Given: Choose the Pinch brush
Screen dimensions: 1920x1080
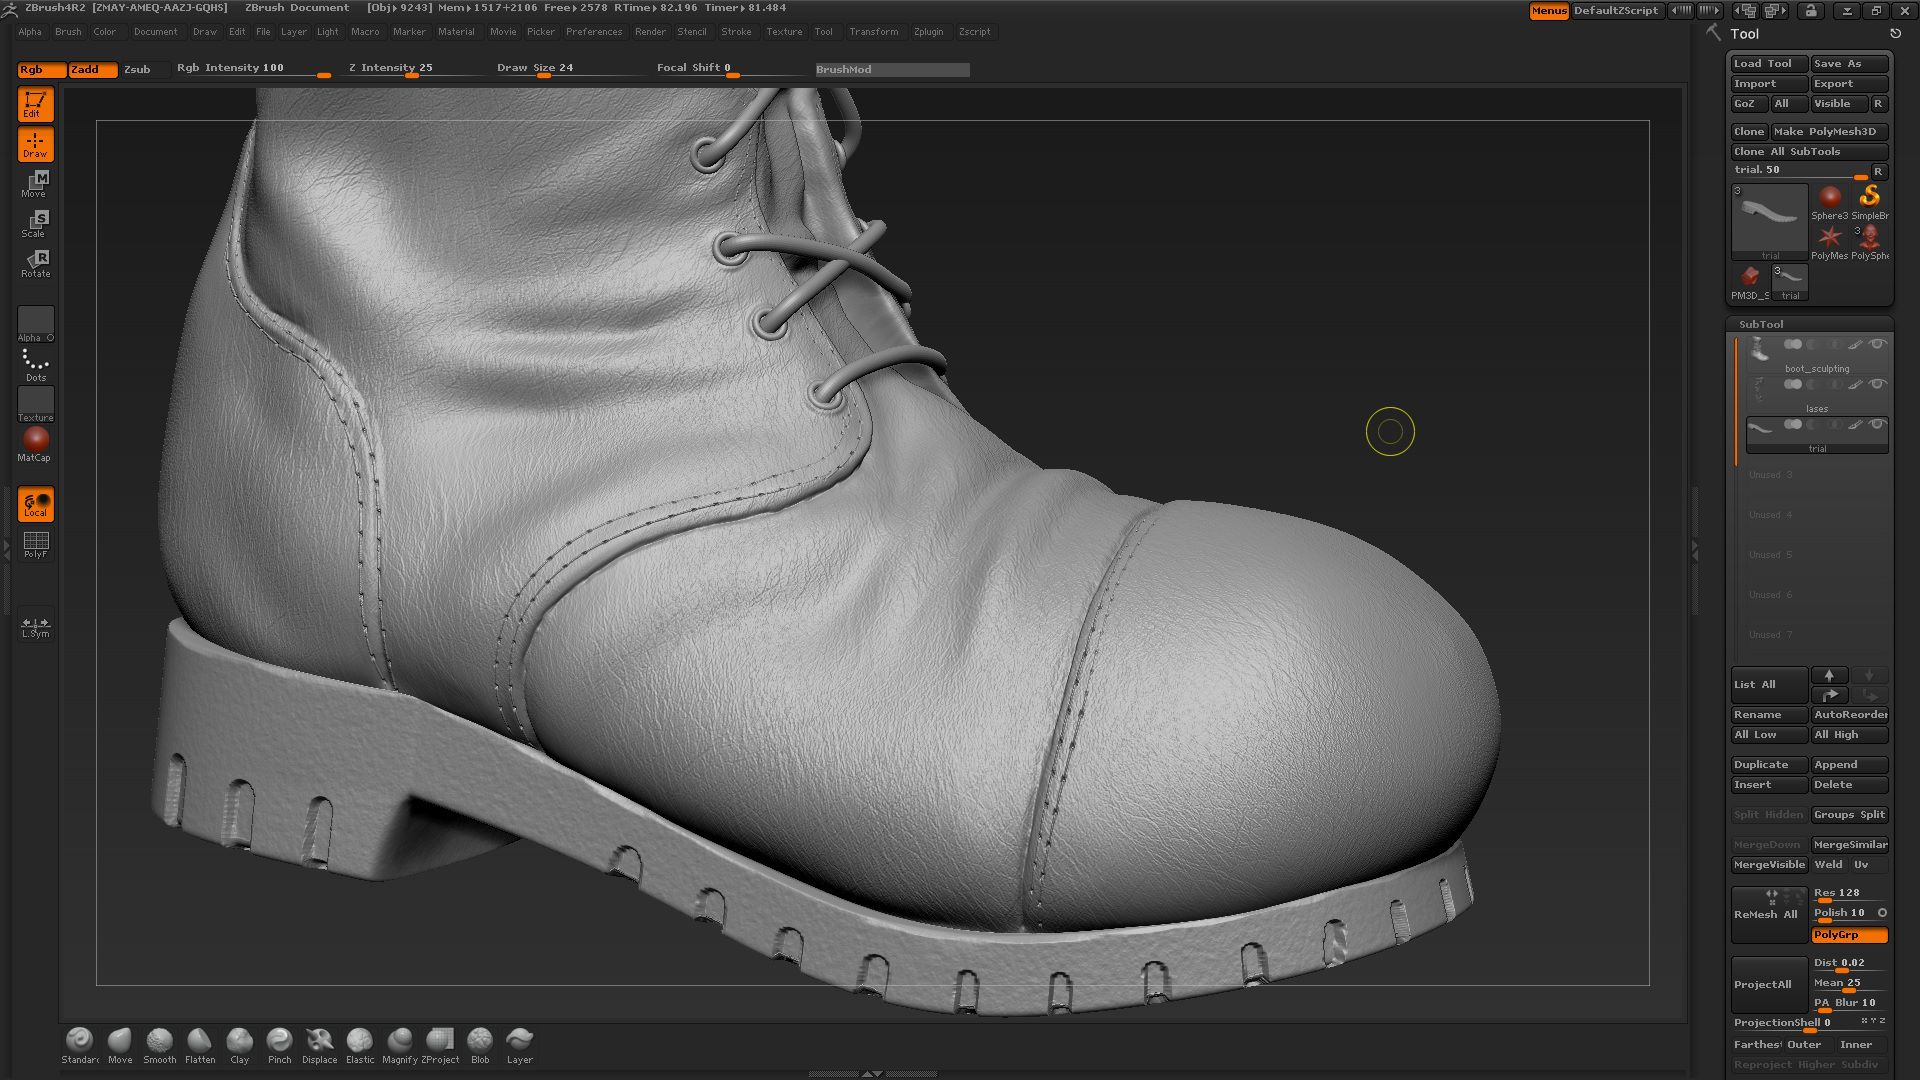Looking at the screenshot, I should tap(280, 1038).
